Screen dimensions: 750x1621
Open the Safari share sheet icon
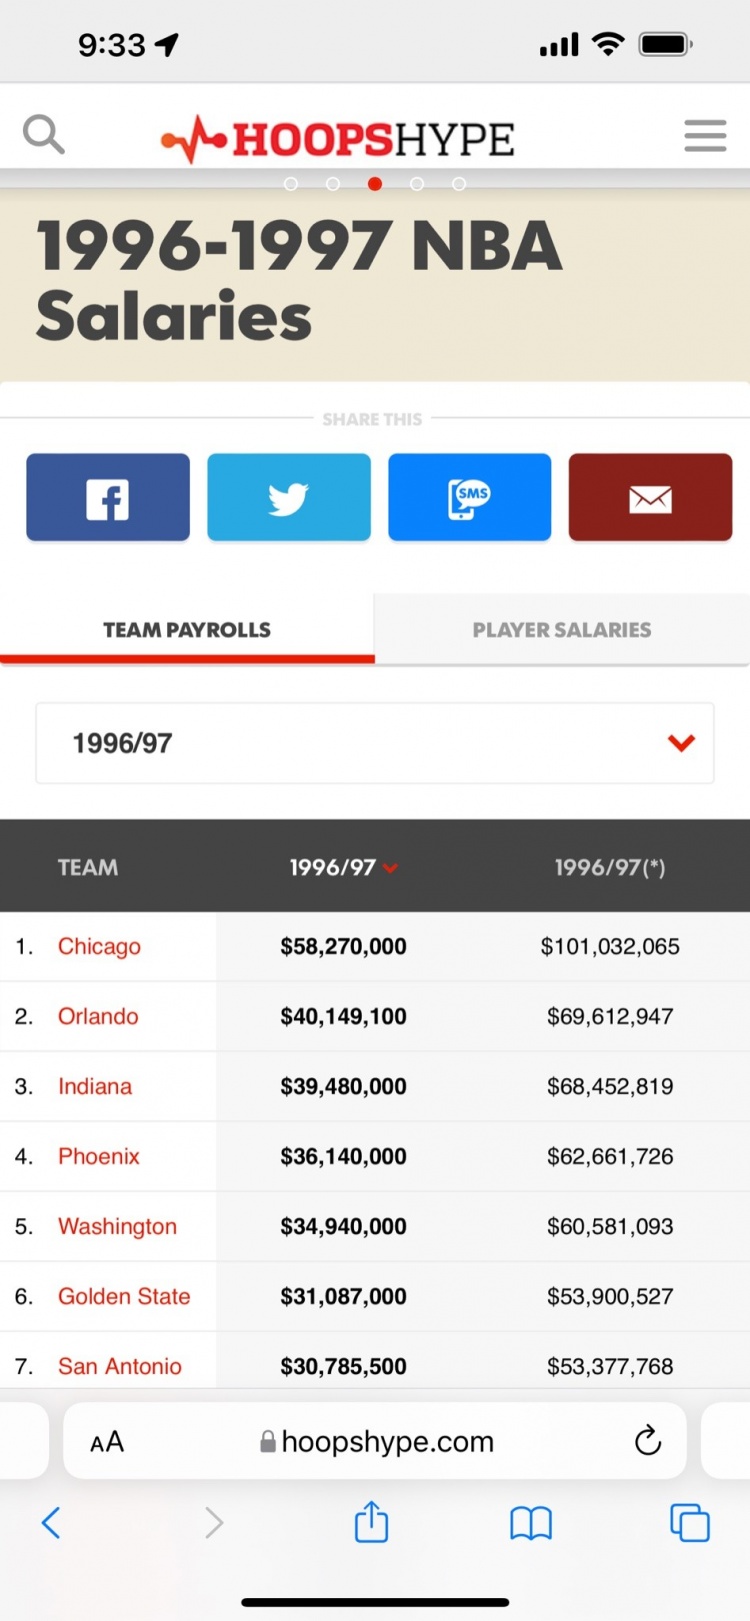pos(371,1522)
